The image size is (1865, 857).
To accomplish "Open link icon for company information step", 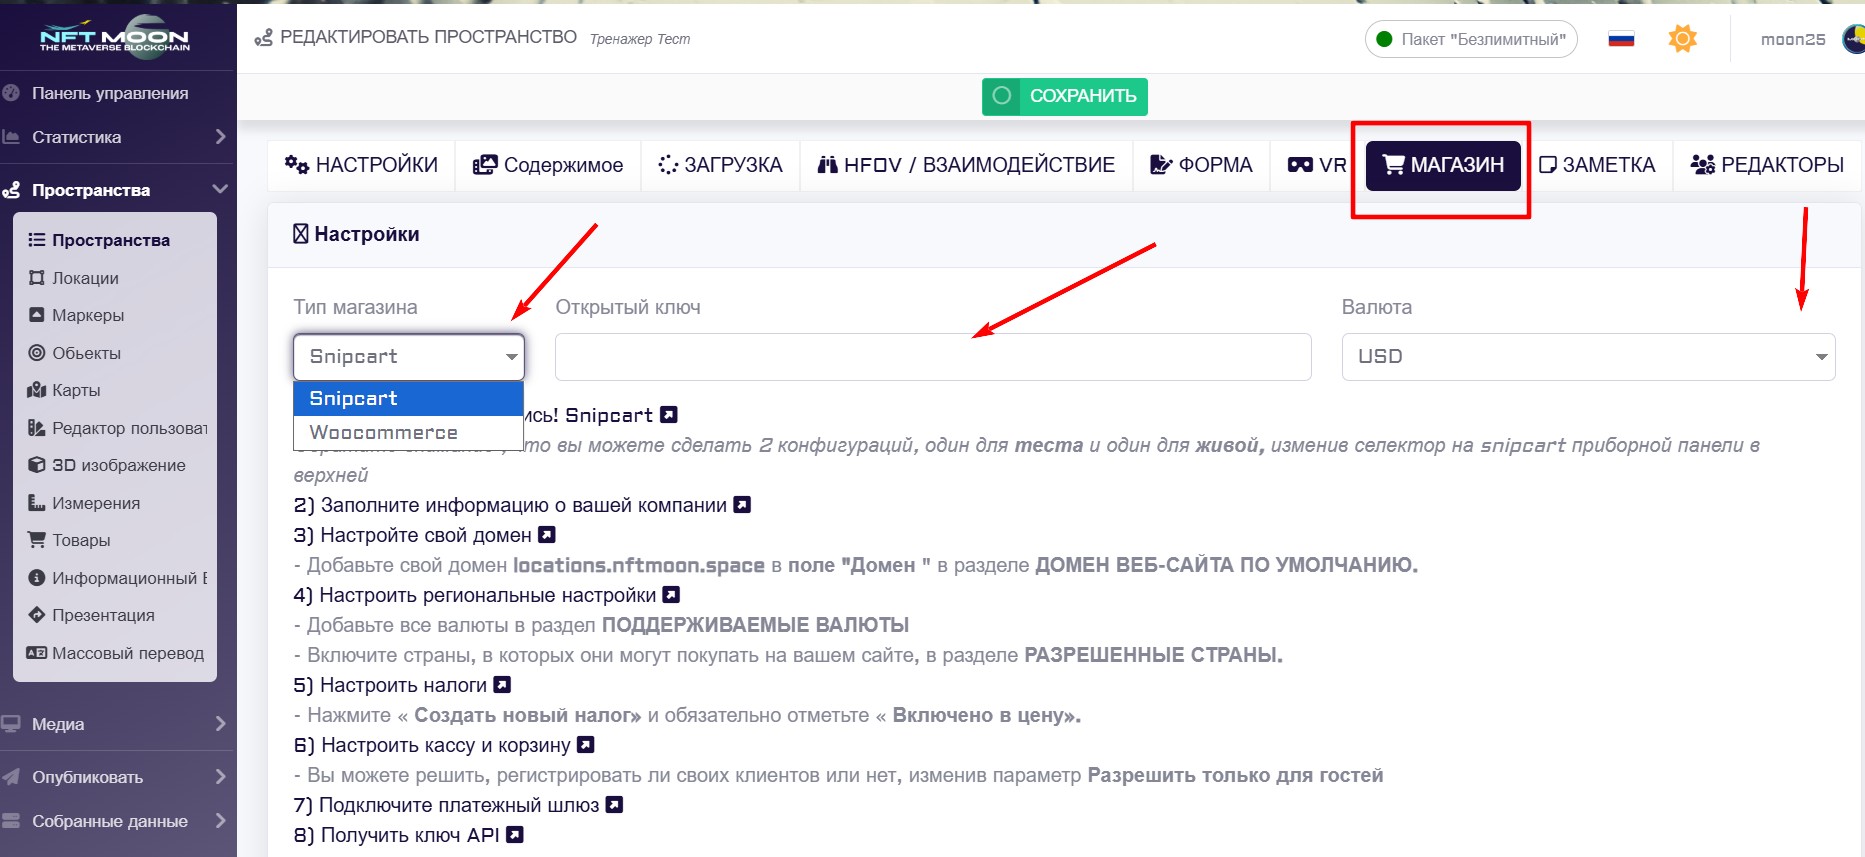I will coord(742,504).
